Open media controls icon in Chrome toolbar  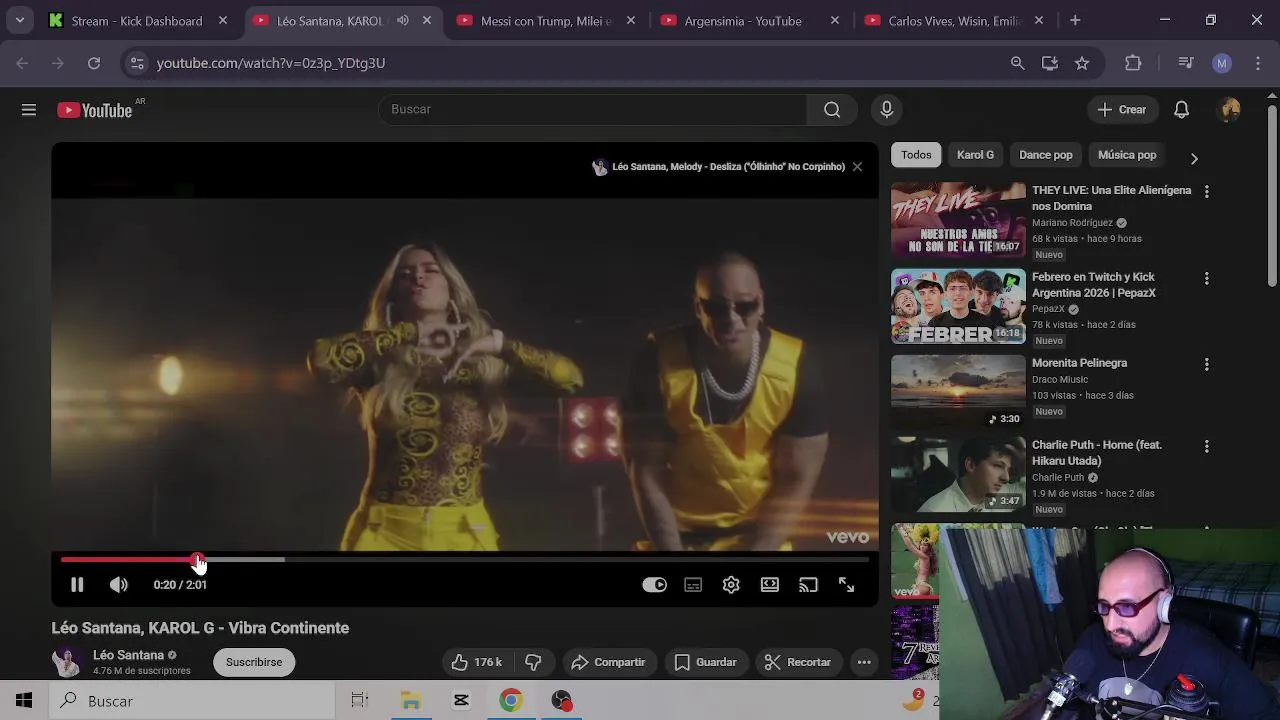[x=1186, y=63]
